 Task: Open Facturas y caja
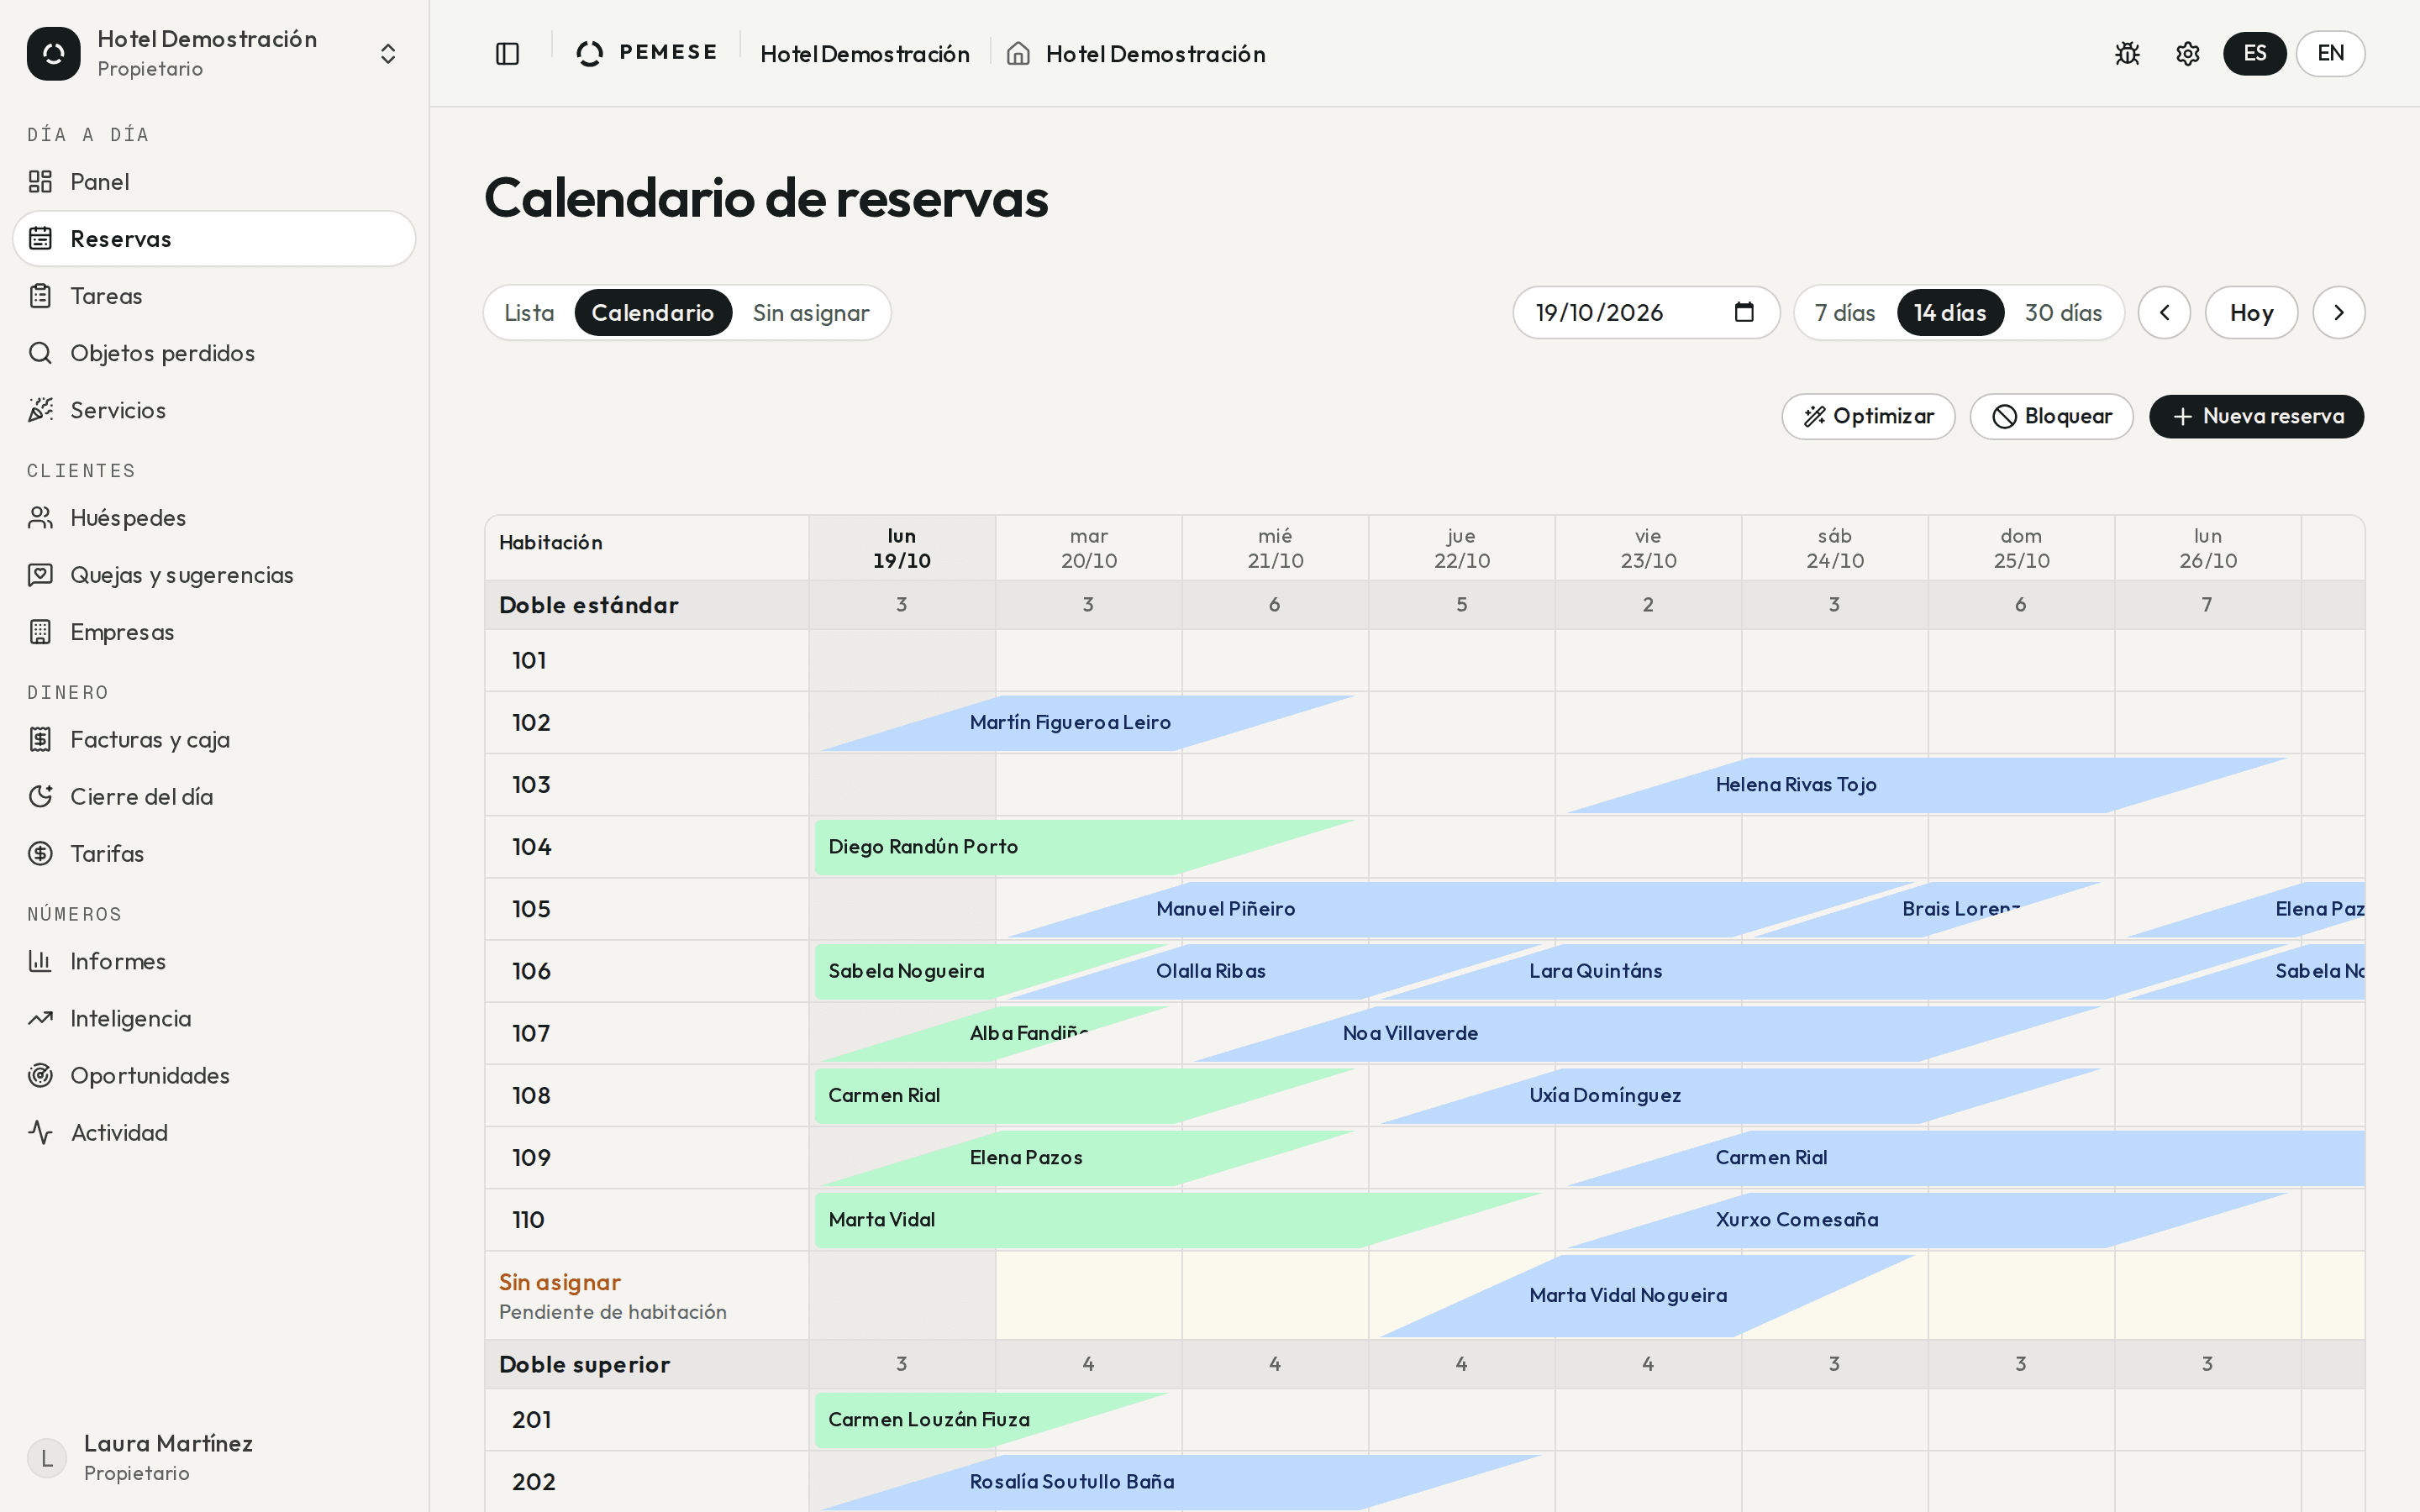tap(214, 740)
